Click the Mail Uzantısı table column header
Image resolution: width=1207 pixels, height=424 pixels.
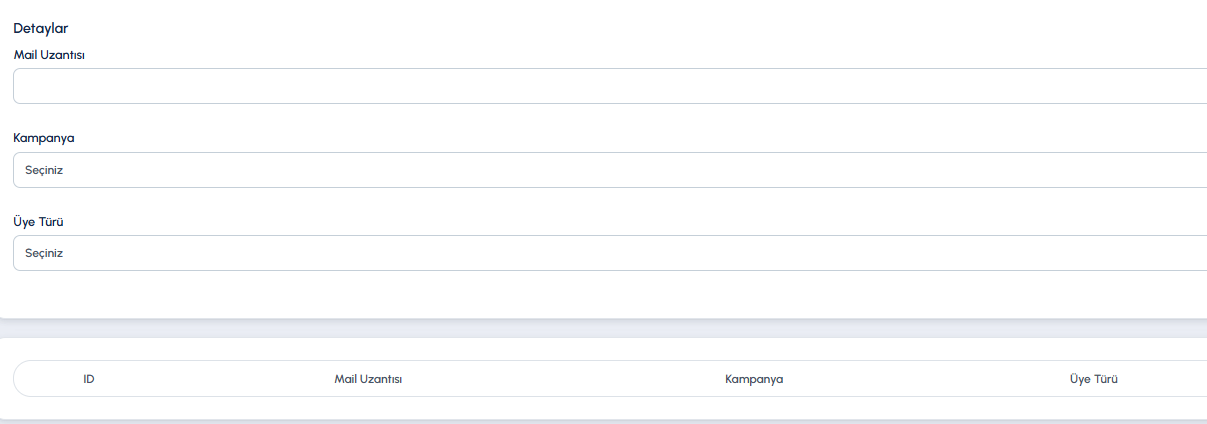368,379
